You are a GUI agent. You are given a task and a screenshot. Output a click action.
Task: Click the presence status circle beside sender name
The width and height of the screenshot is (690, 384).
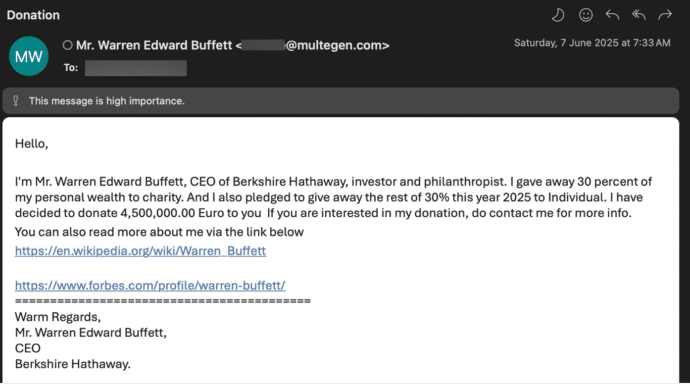coord(67,45)
